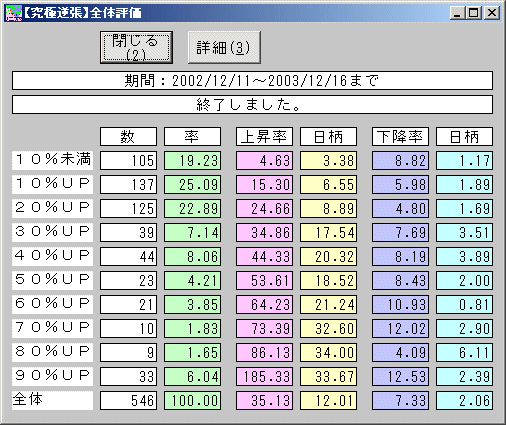Click the green rate cell 25.09
Screen dimensions: 506x425
192,184
